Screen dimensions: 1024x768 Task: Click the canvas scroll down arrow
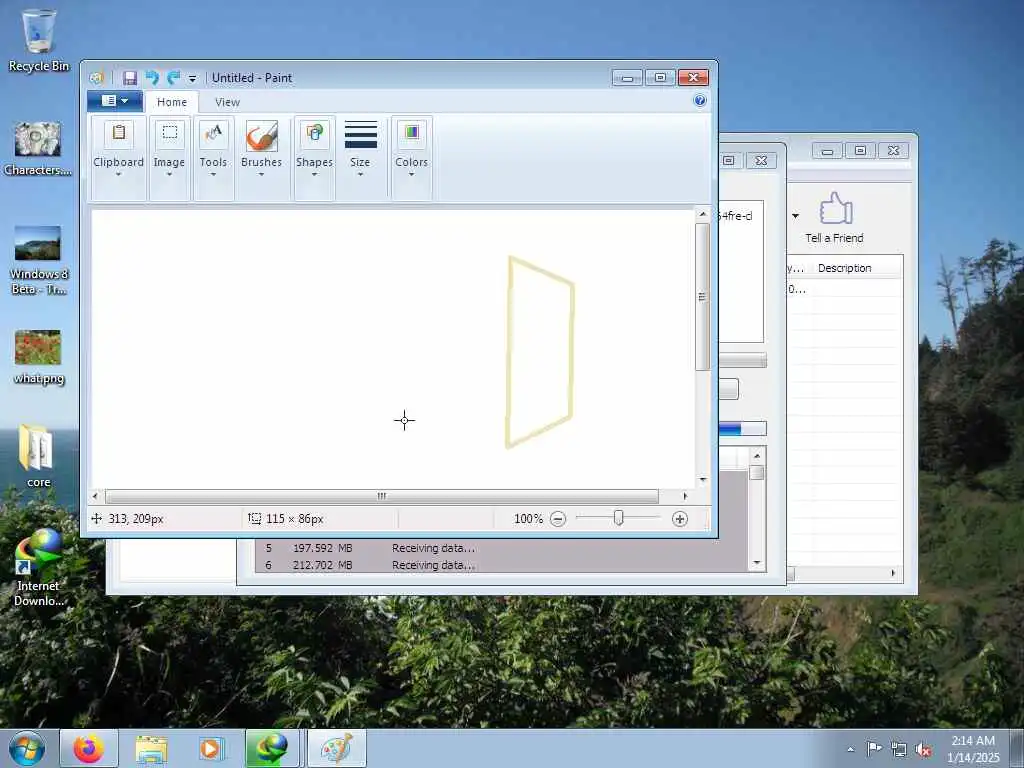703,480
